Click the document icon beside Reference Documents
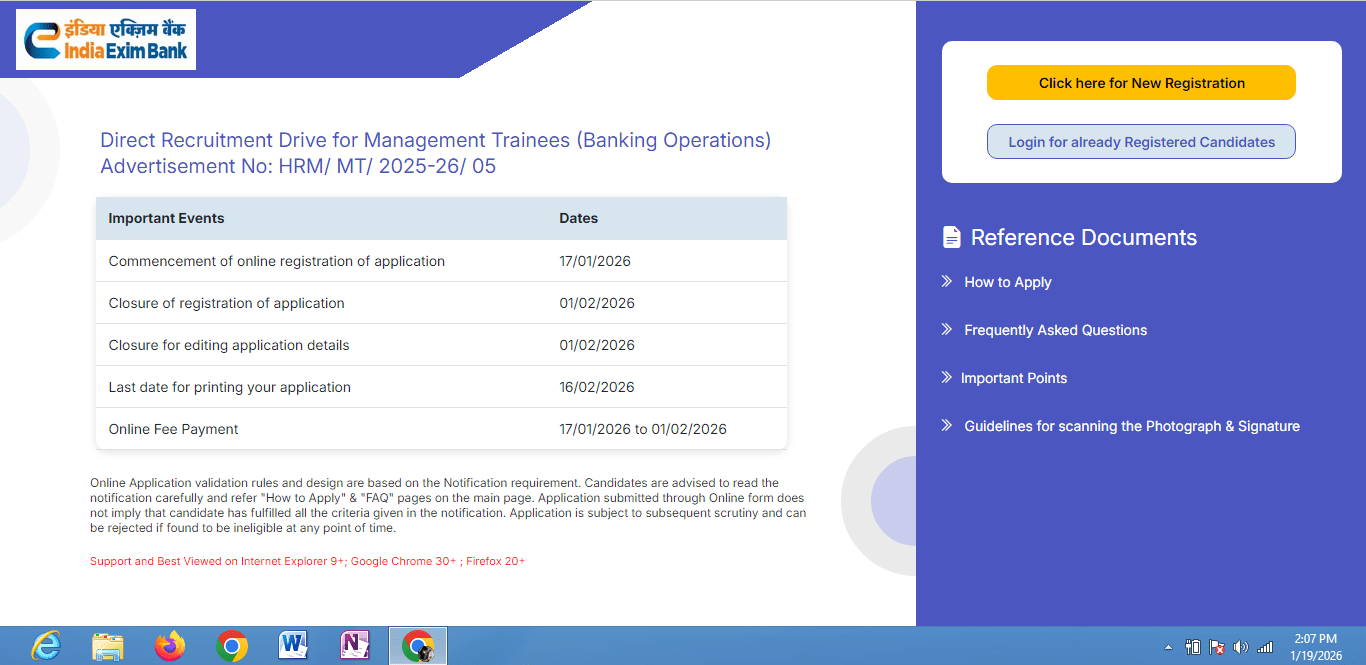Viewport: 1366px width, 665px height. coord(951,236)
